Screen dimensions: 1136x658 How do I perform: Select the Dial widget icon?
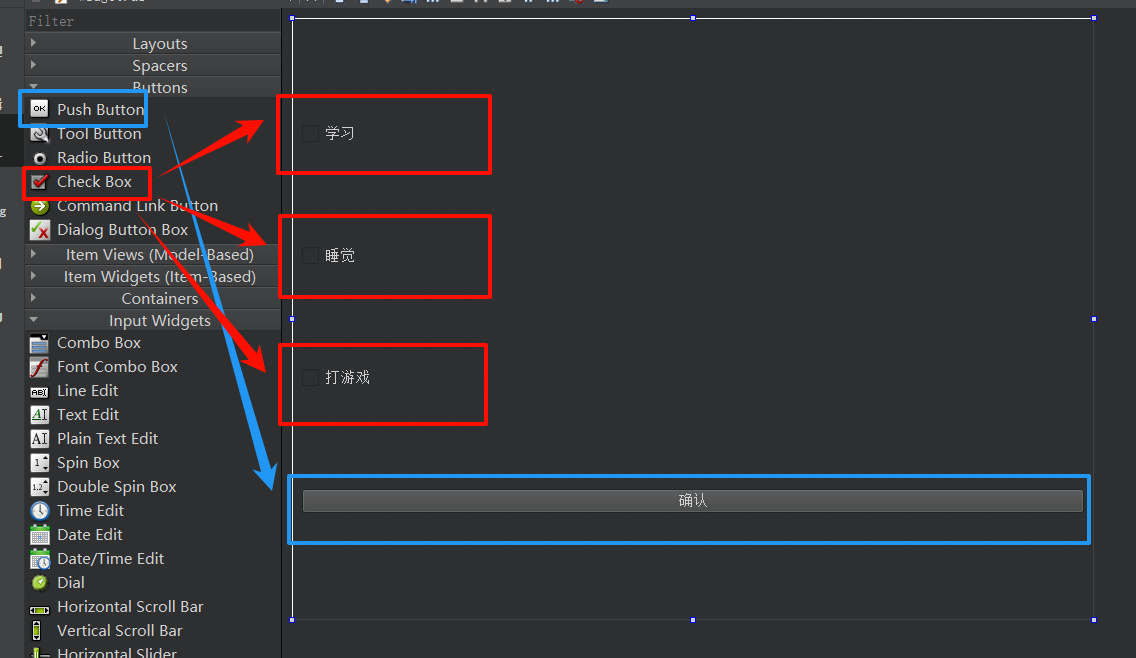tap(39, 583)
